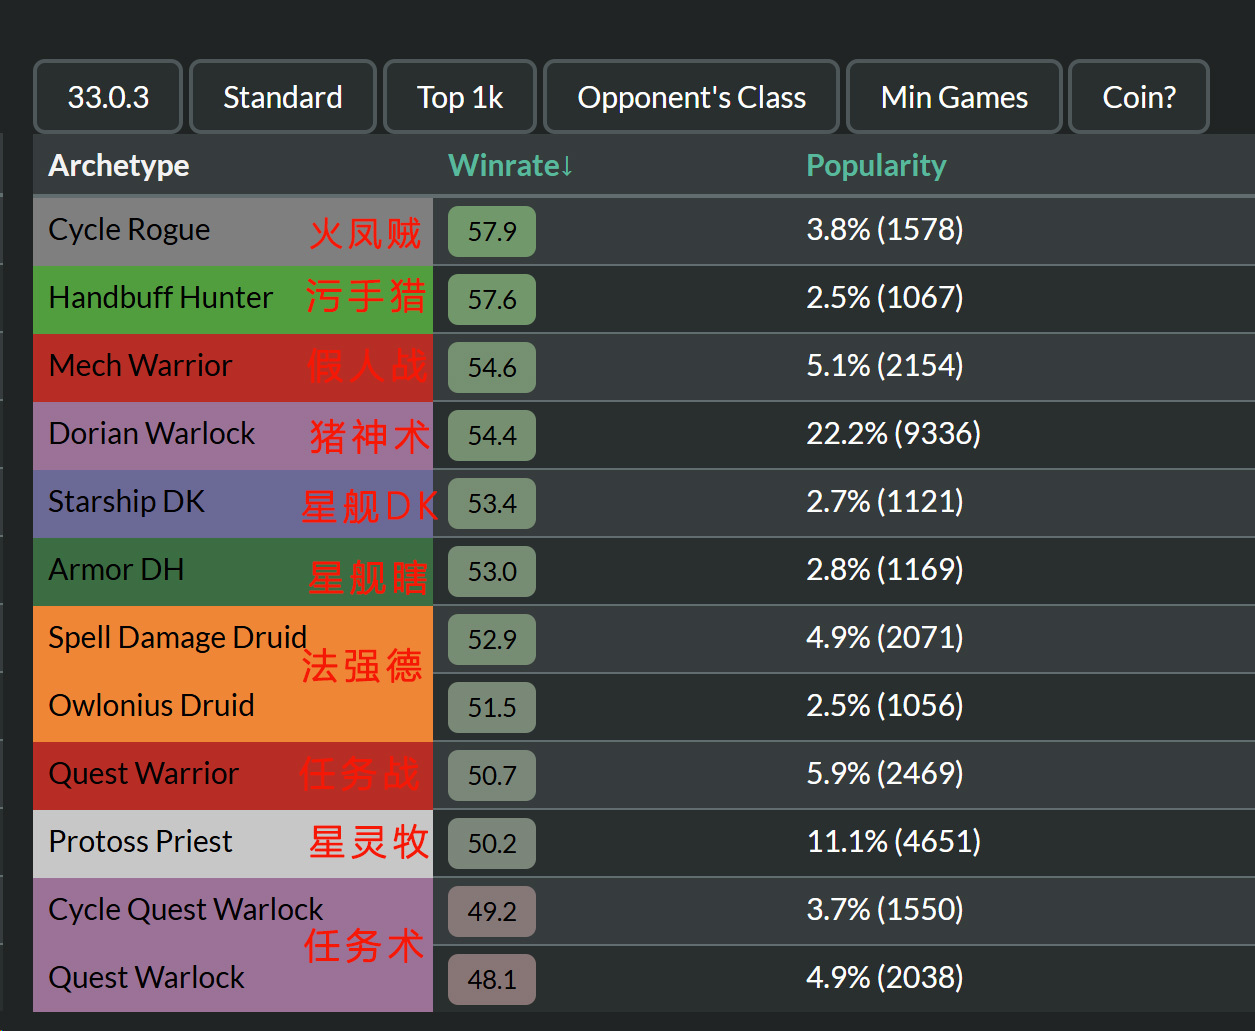Sort table by Winrate column header
The height and width of the screenshot is (1031, 1255).
tap(511, 165)
